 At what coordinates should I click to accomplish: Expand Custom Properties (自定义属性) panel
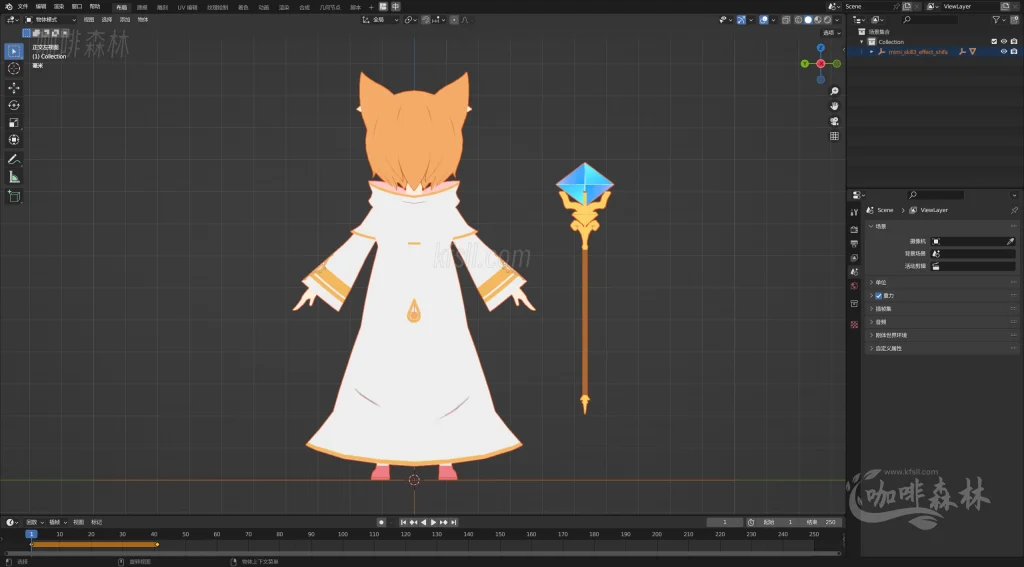tap(888, 349)
